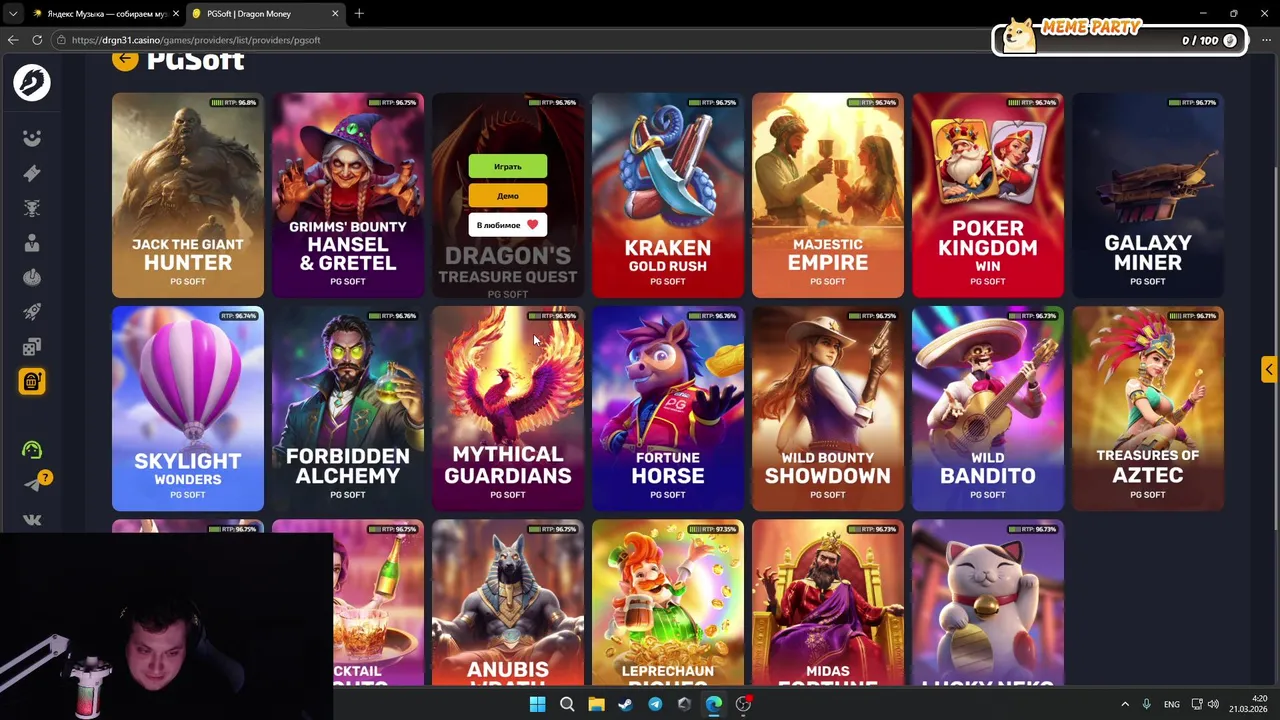This screenshot has width=1280, height=720.
Task: Open a new browser tab
Action: pyautogui.click(x=359, y=14)
